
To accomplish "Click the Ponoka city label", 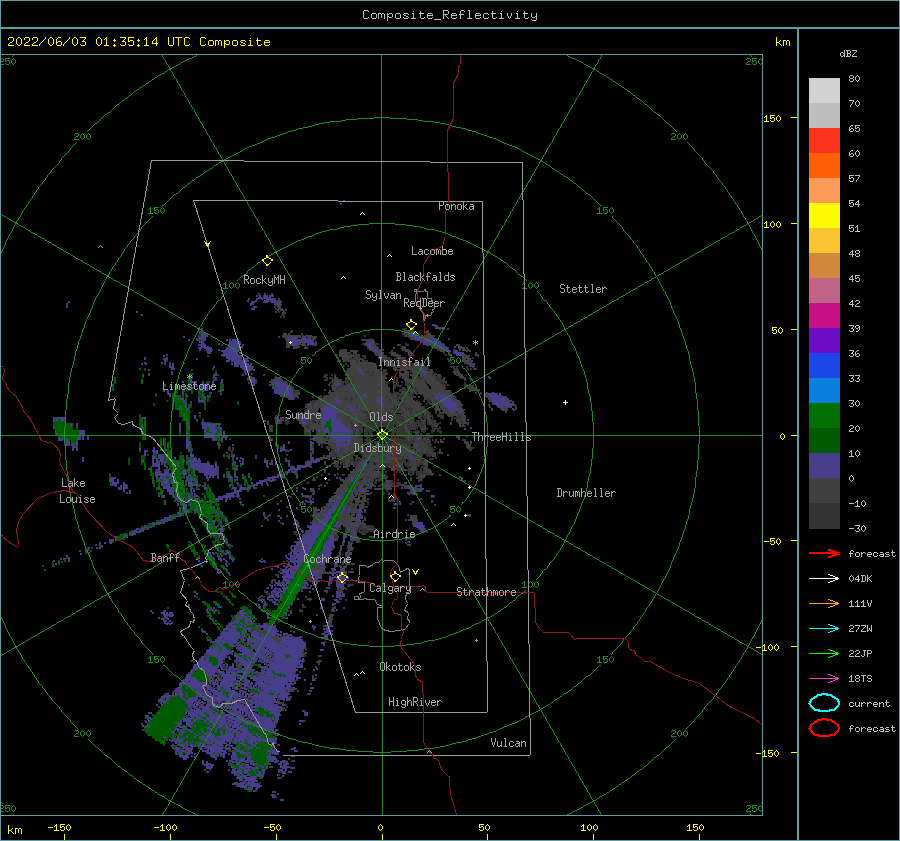I will (456, 206).
